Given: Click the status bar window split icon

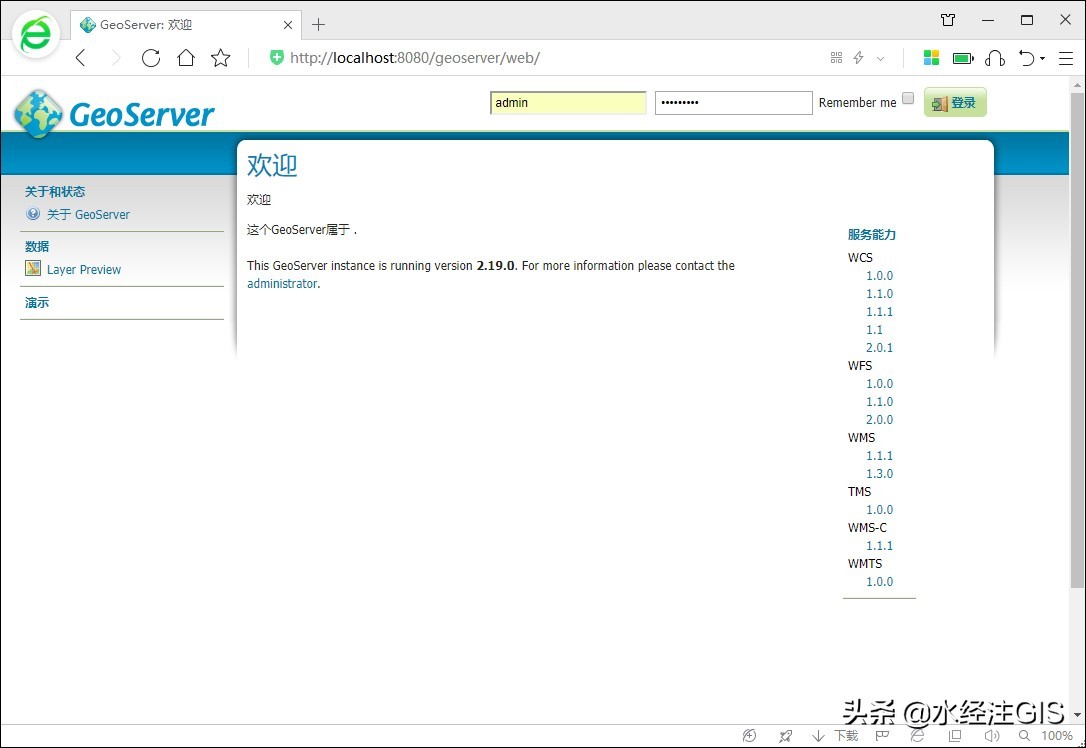Looking at the screenshot, I should pos(955,736).
